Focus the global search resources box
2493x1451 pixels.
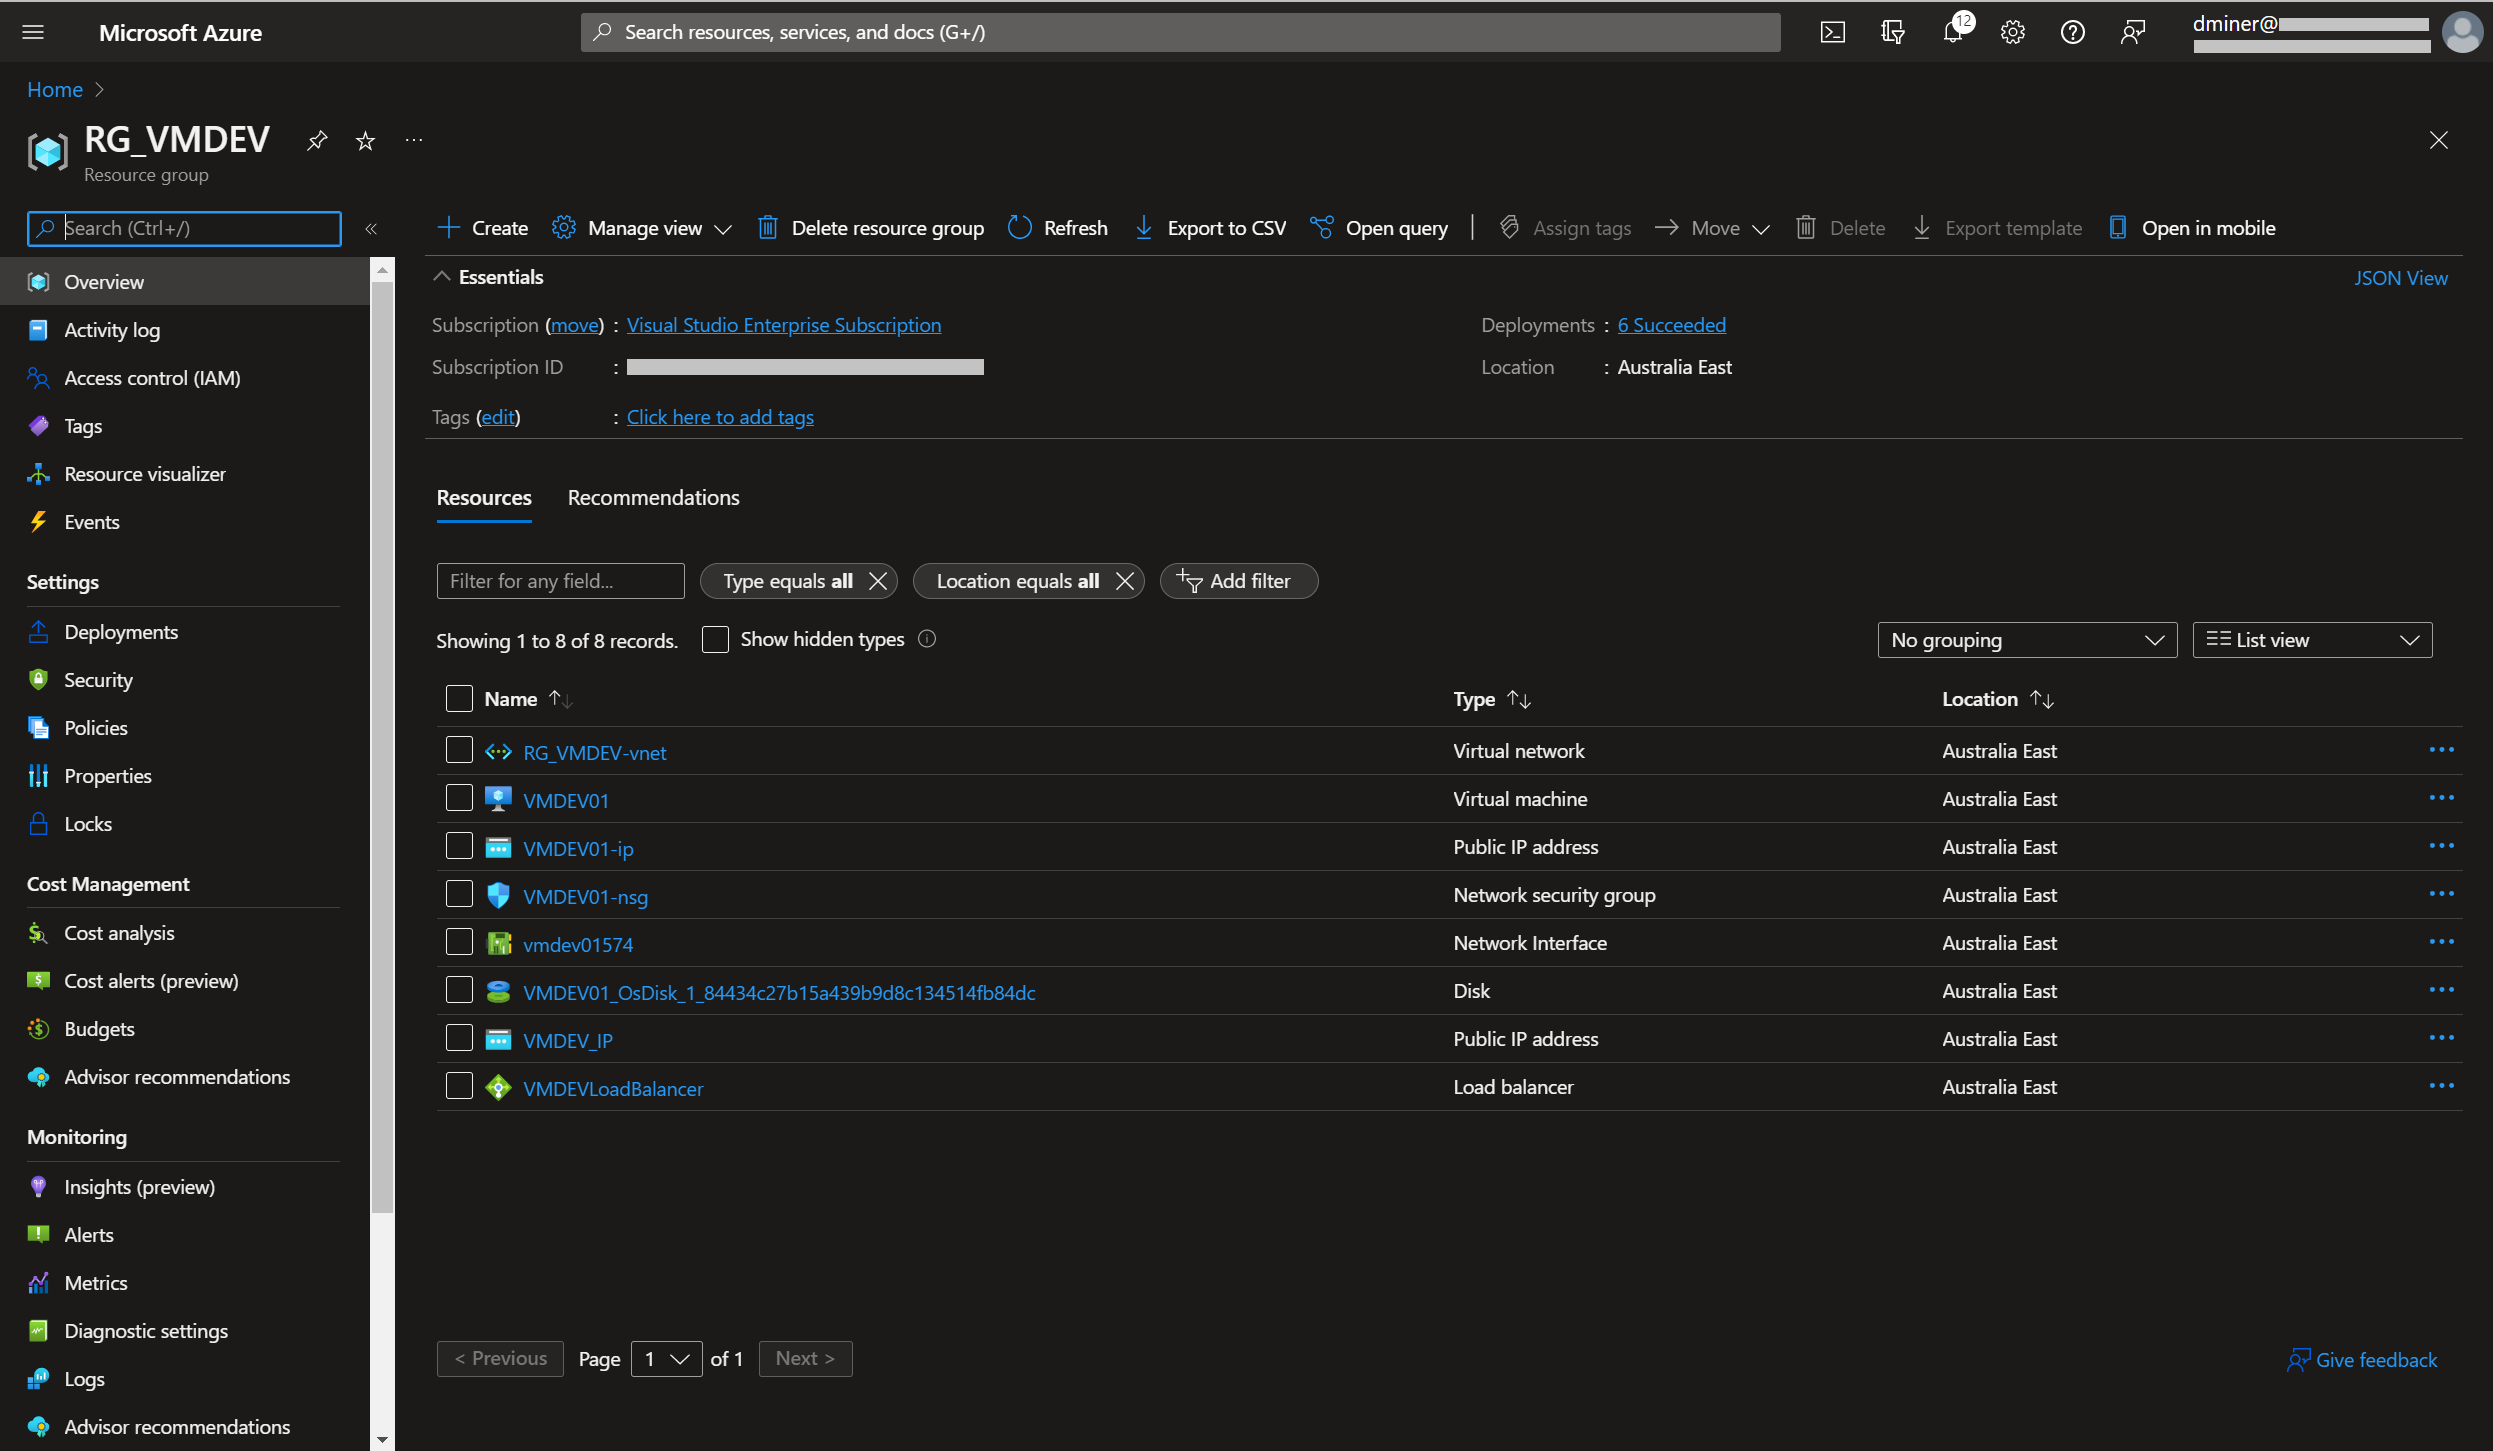pyautogui.click(x=1180, y=32)
